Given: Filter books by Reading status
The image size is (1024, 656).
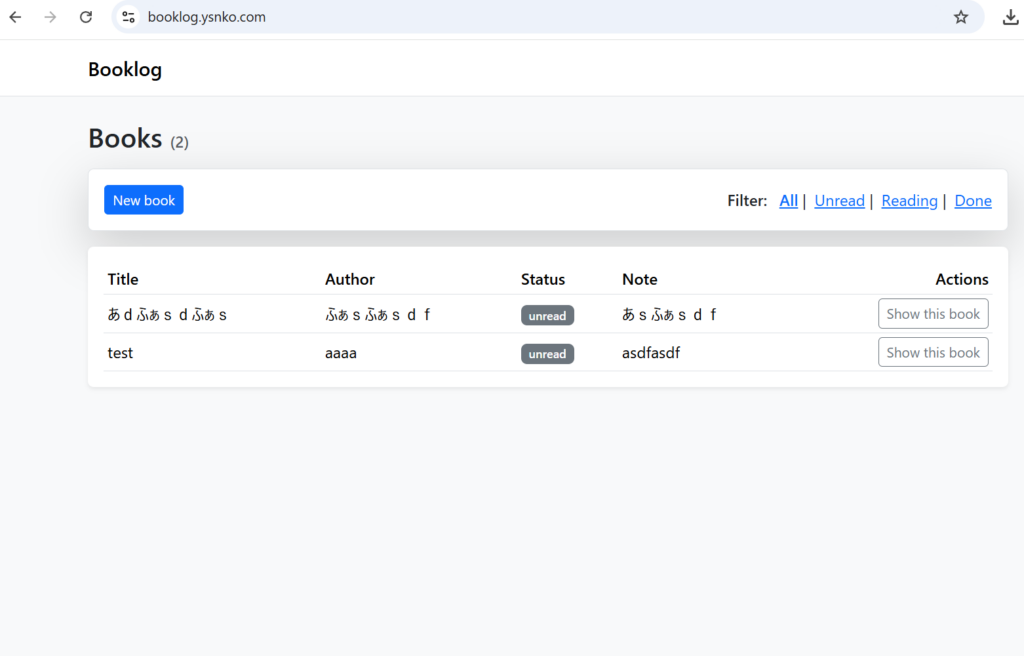Looking at the screenshot, I should pos(909,201).
